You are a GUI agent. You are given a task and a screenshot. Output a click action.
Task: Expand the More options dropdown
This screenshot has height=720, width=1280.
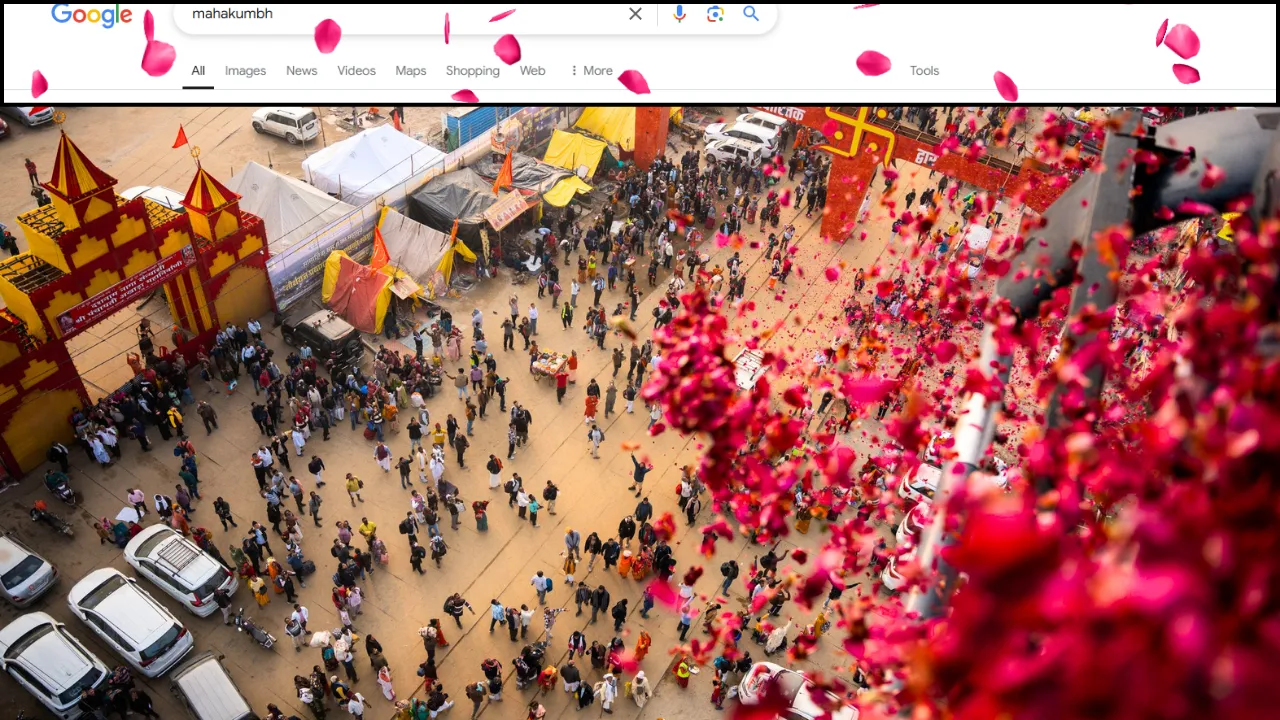click(591, 71)
